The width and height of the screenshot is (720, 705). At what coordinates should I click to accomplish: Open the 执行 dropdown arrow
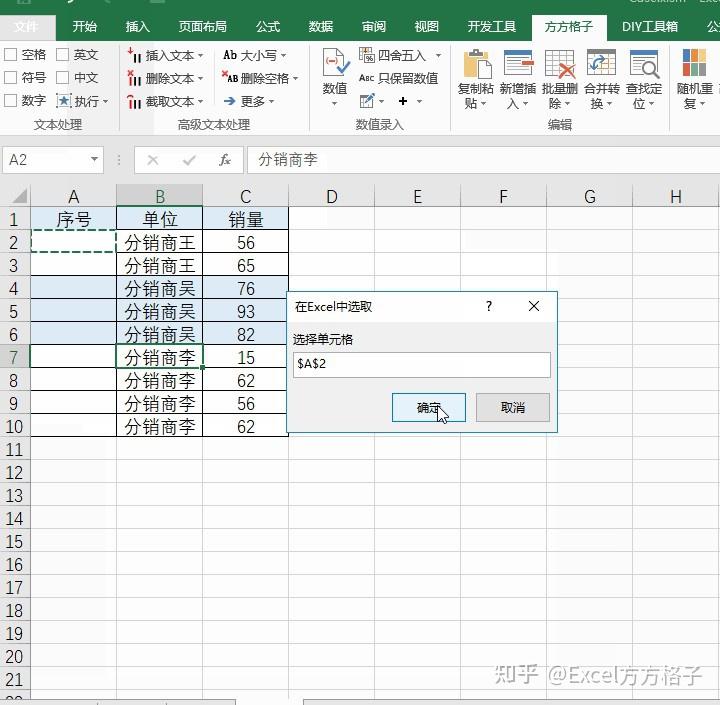click(106, 101)
